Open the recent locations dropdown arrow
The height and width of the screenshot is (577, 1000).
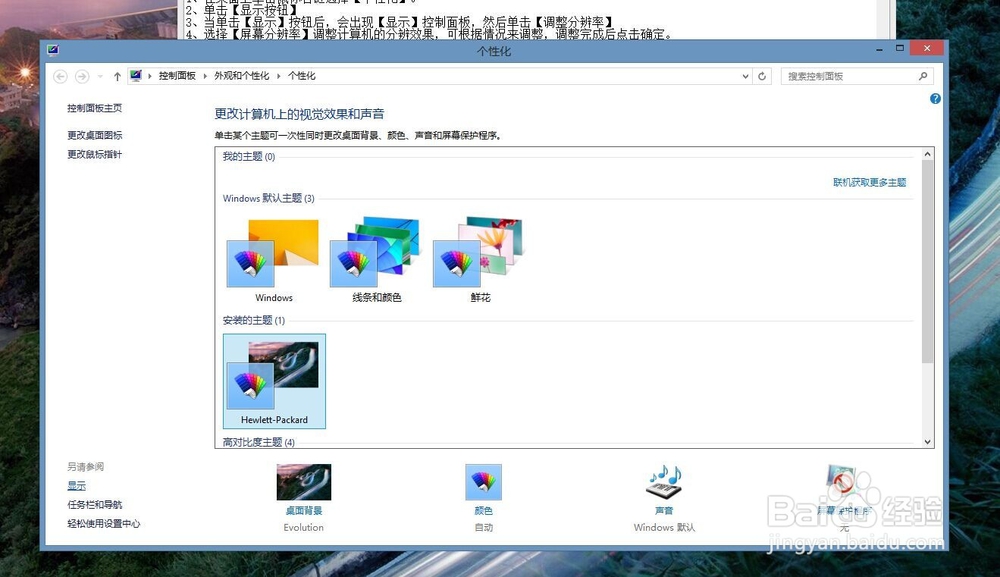(100, 77)
